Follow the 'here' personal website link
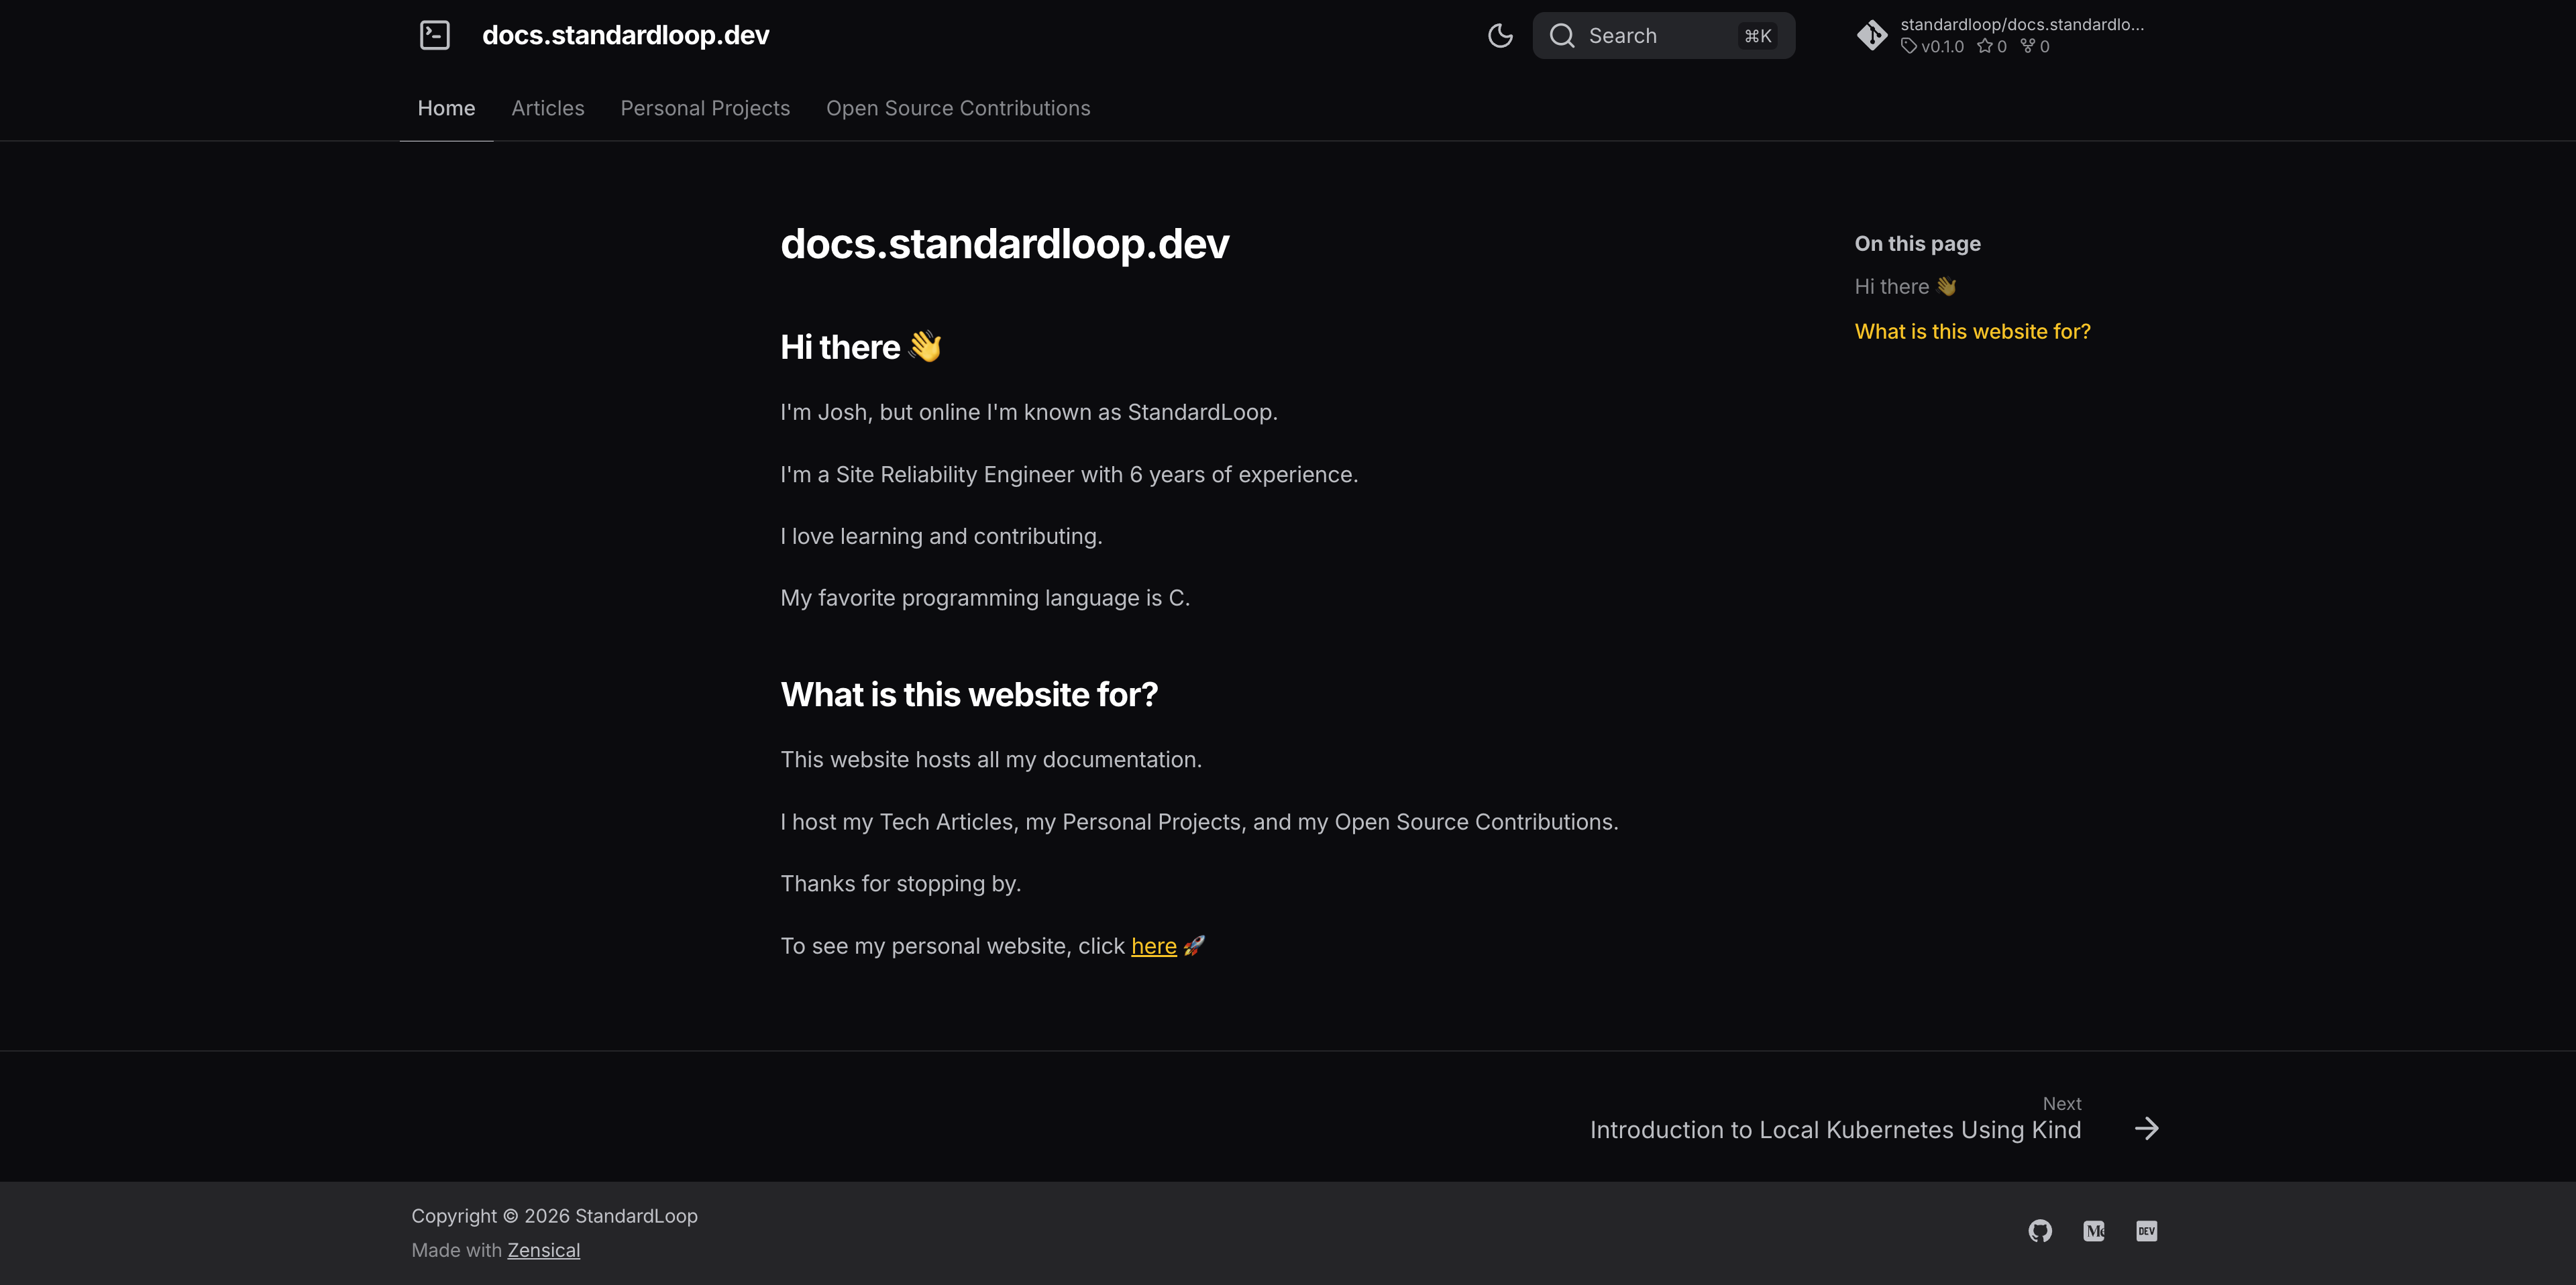Viewport: 2576px width, 1285px height. point(1153,946)
